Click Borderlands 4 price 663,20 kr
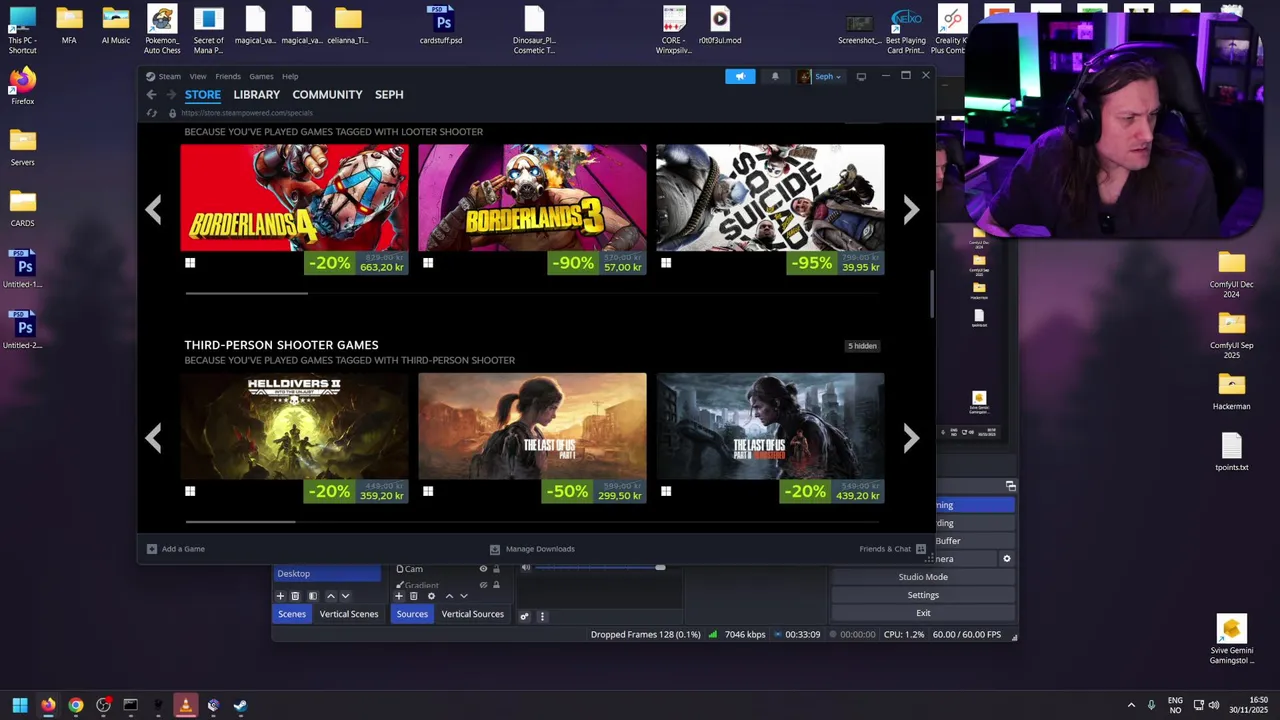 (382, 268)
